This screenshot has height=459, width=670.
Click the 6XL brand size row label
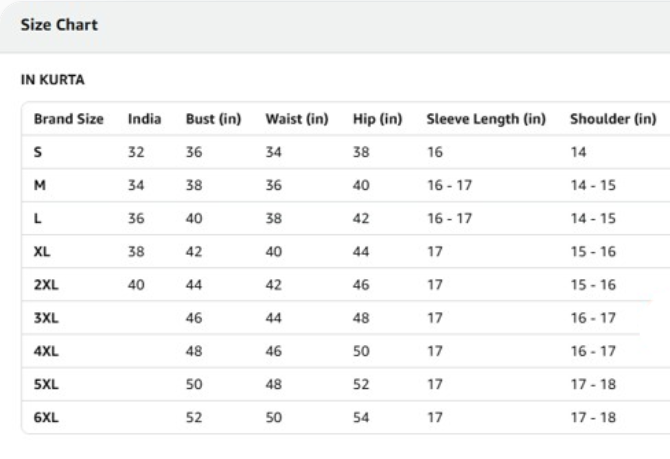pos(46,418)
